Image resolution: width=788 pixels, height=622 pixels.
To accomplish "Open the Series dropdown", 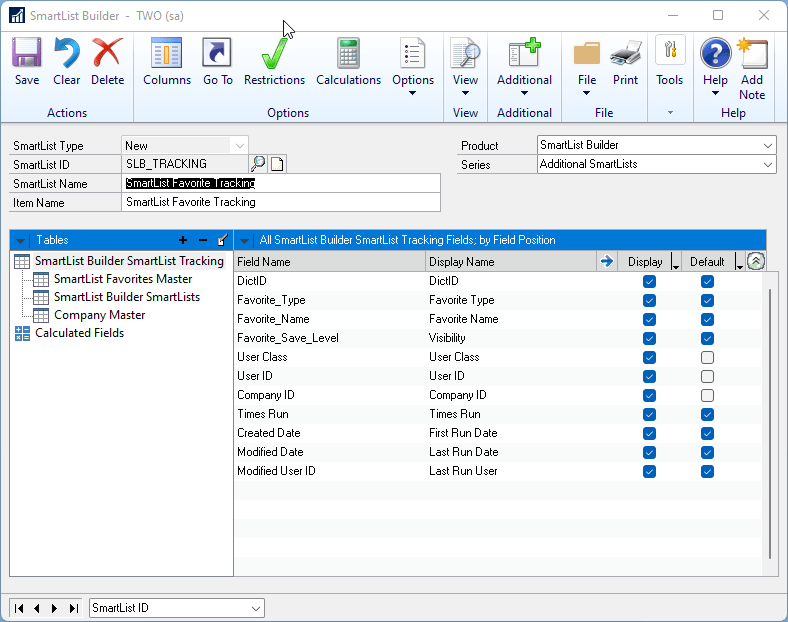I will click(767, 164).
